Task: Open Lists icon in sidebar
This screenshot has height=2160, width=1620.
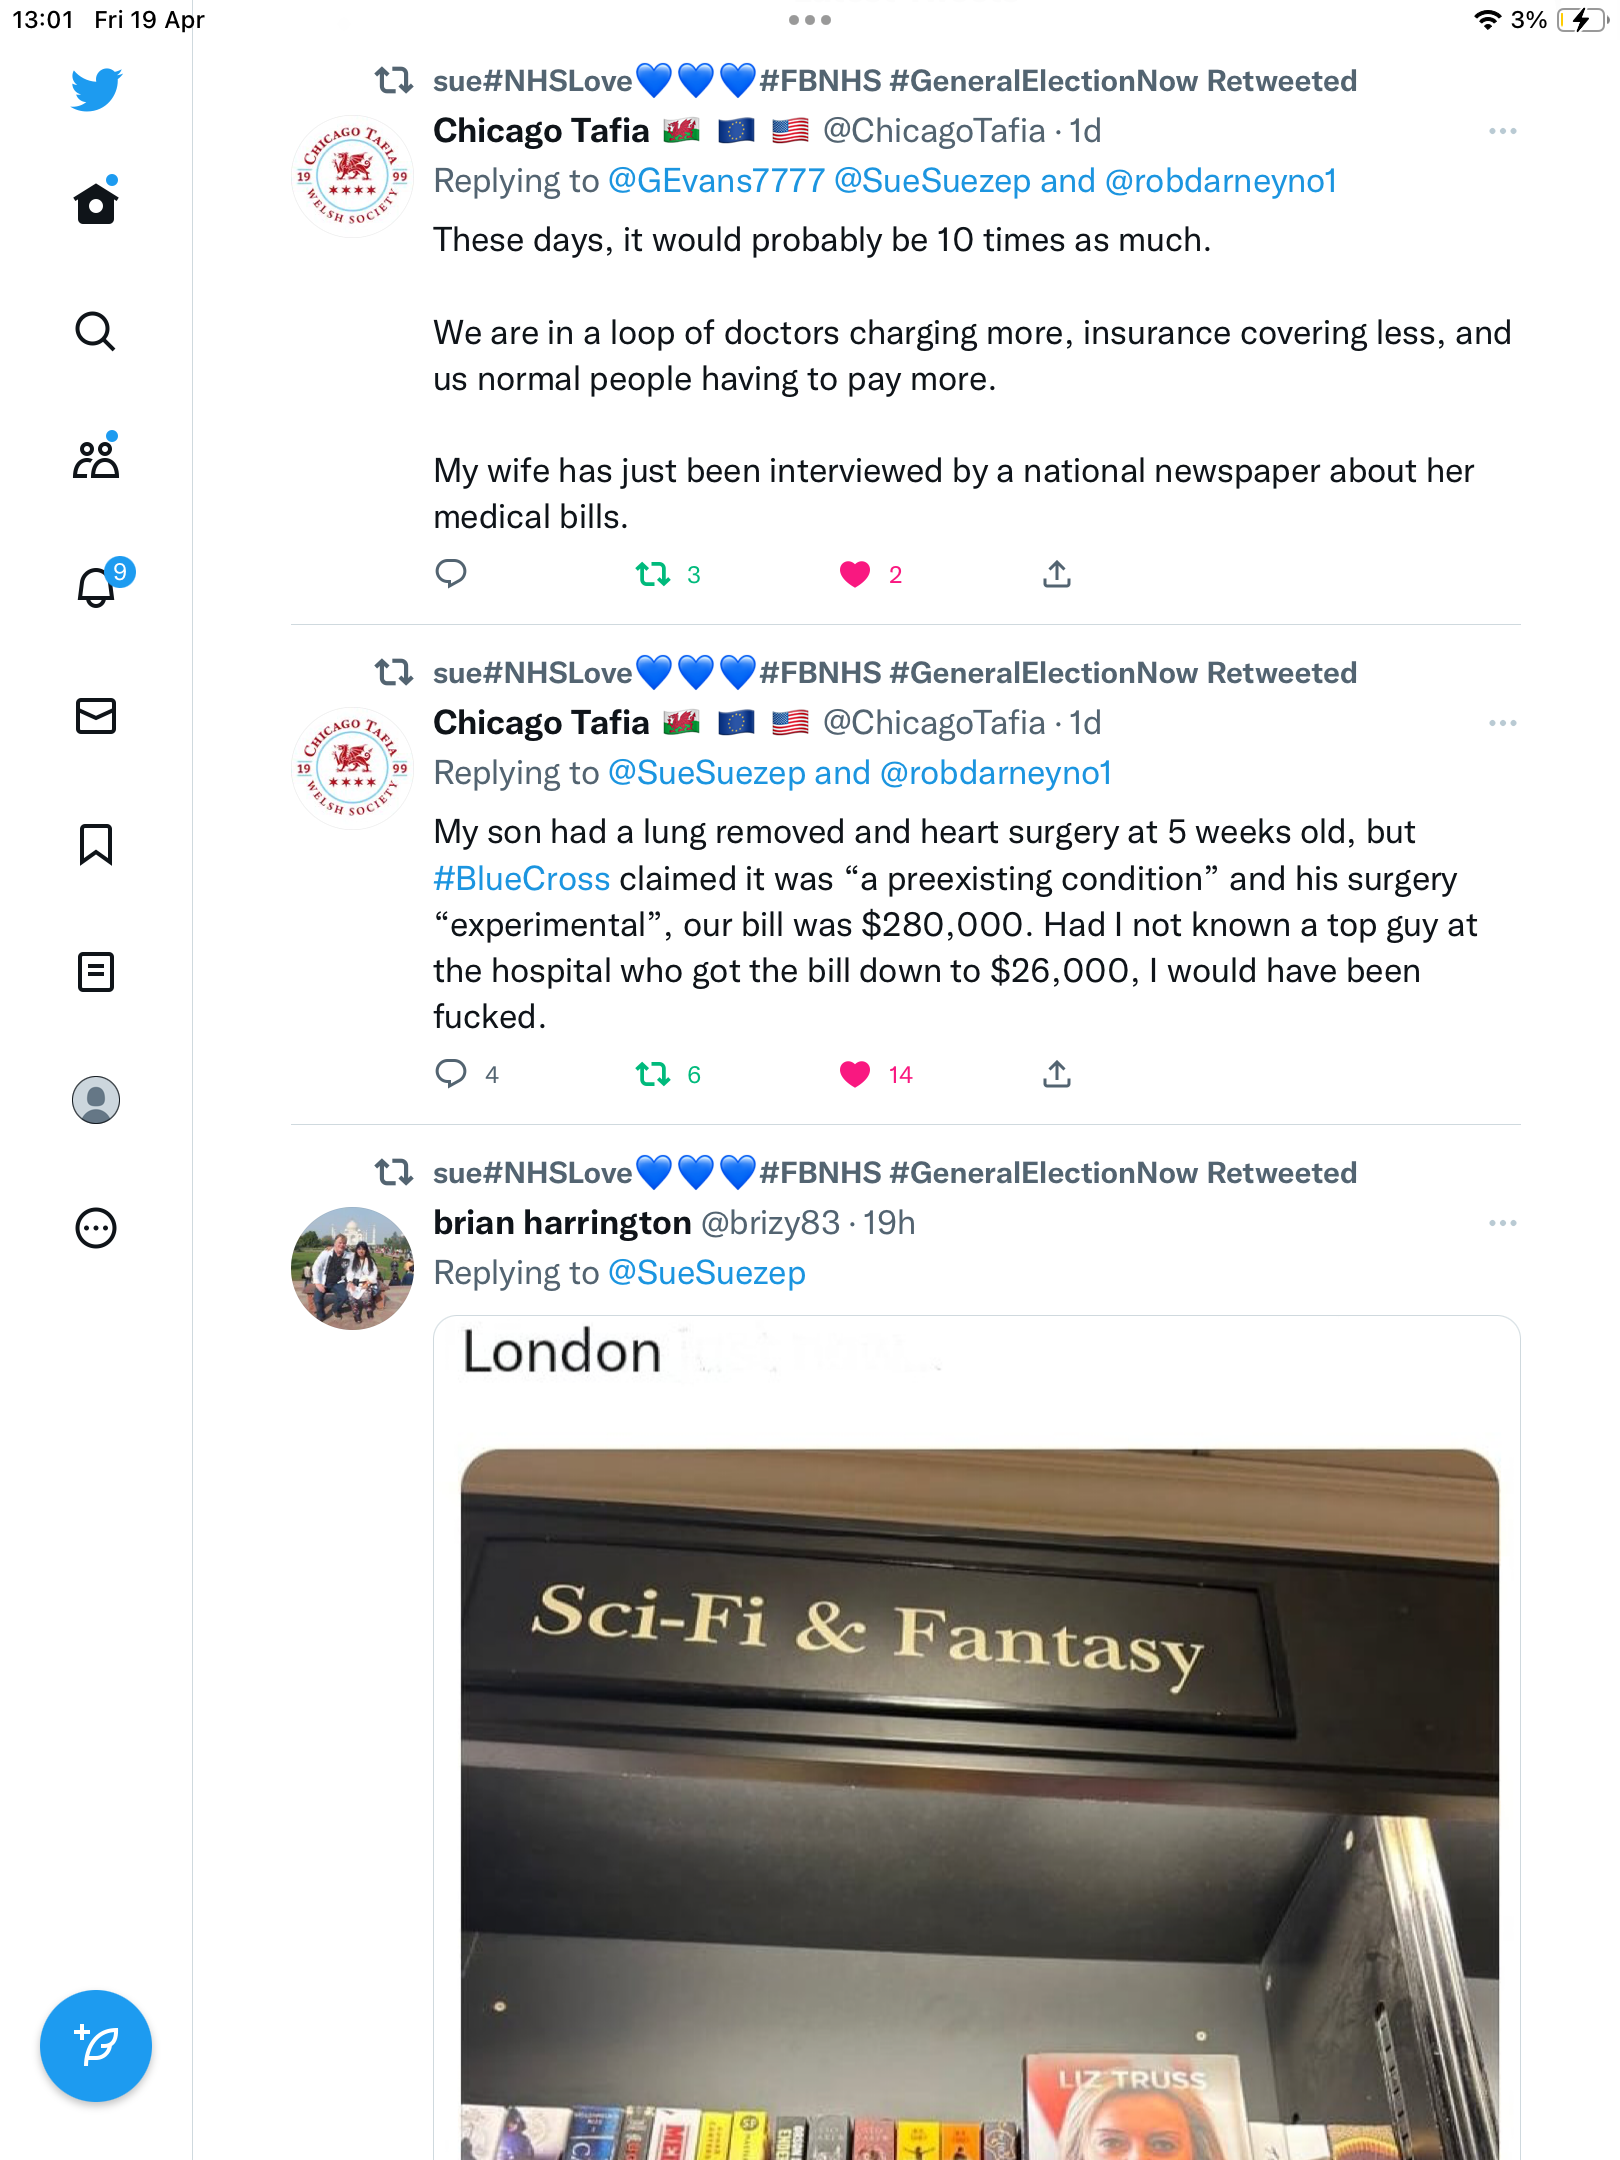Action: [x=96, y=971]
